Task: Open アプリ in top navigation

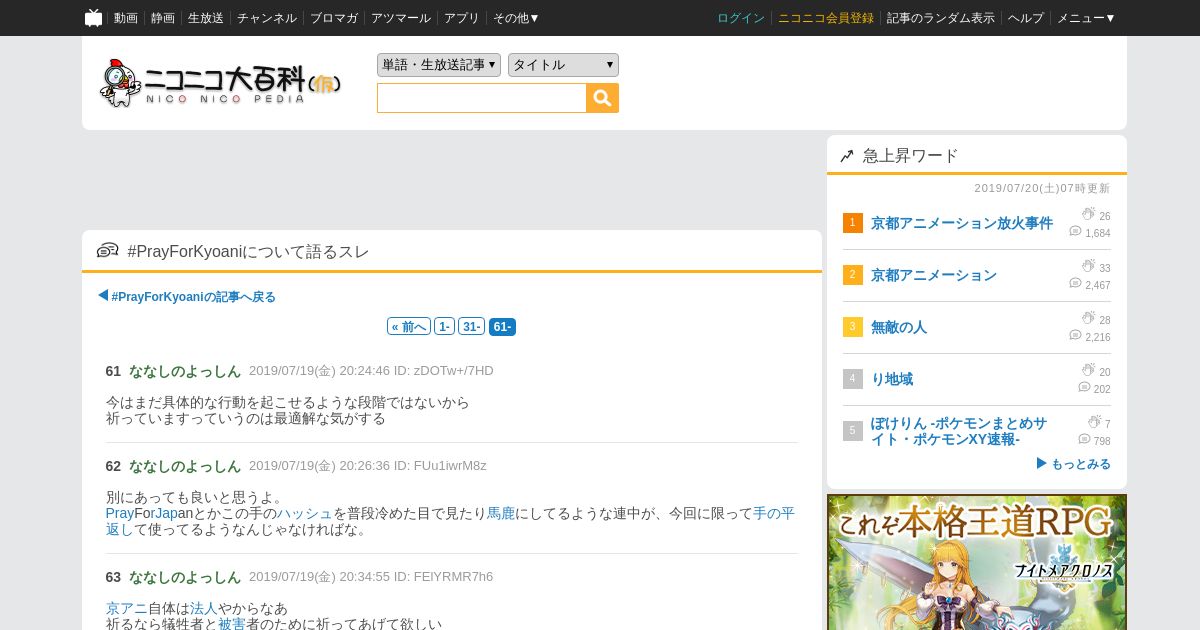Action: tap(462, 18)
